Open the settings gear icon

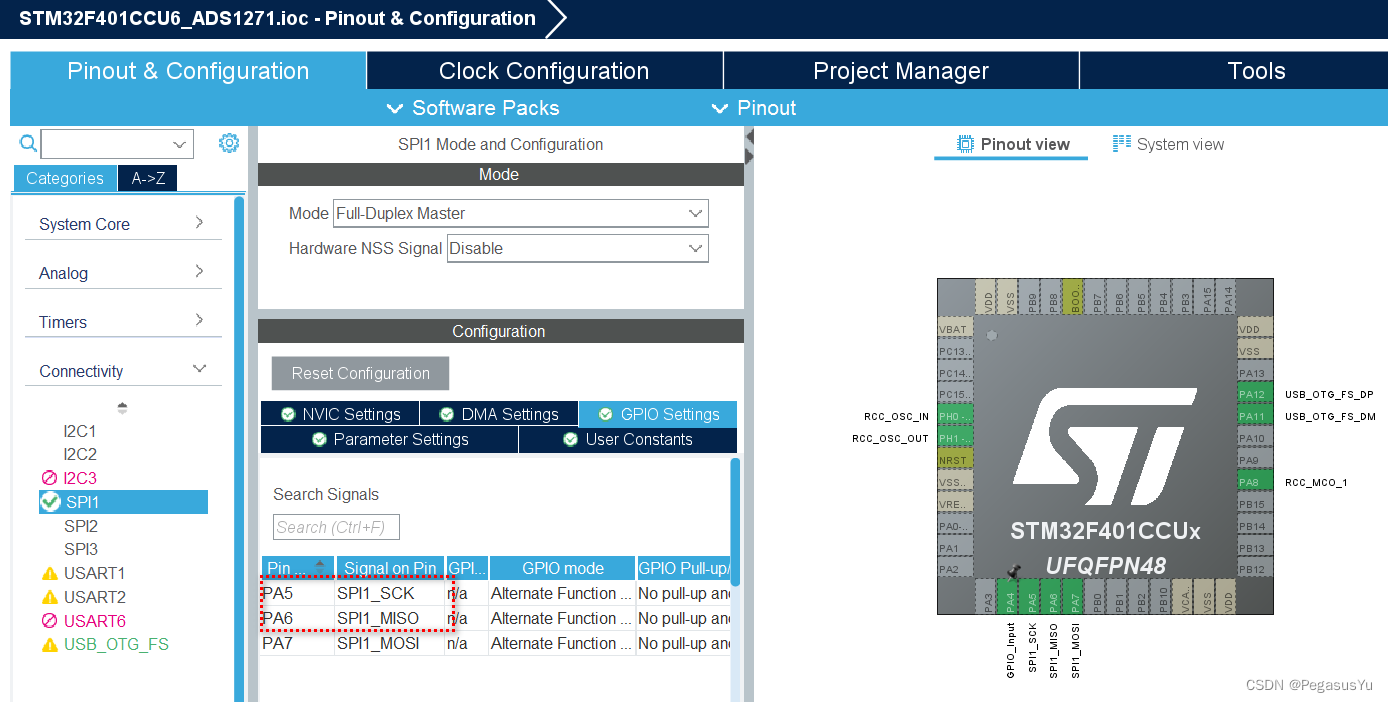coord(229,143)
